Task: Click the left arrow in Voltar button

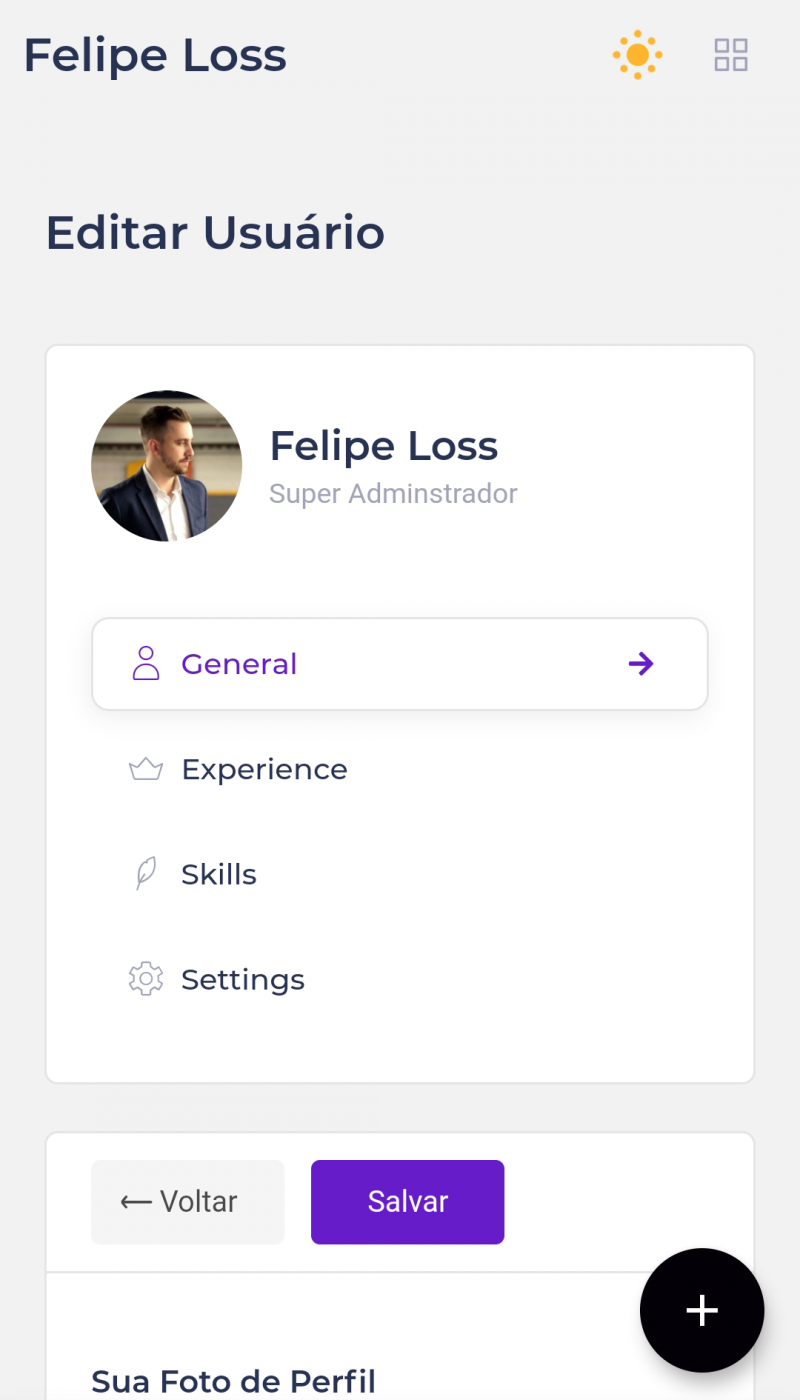Action: (136, 1202)
